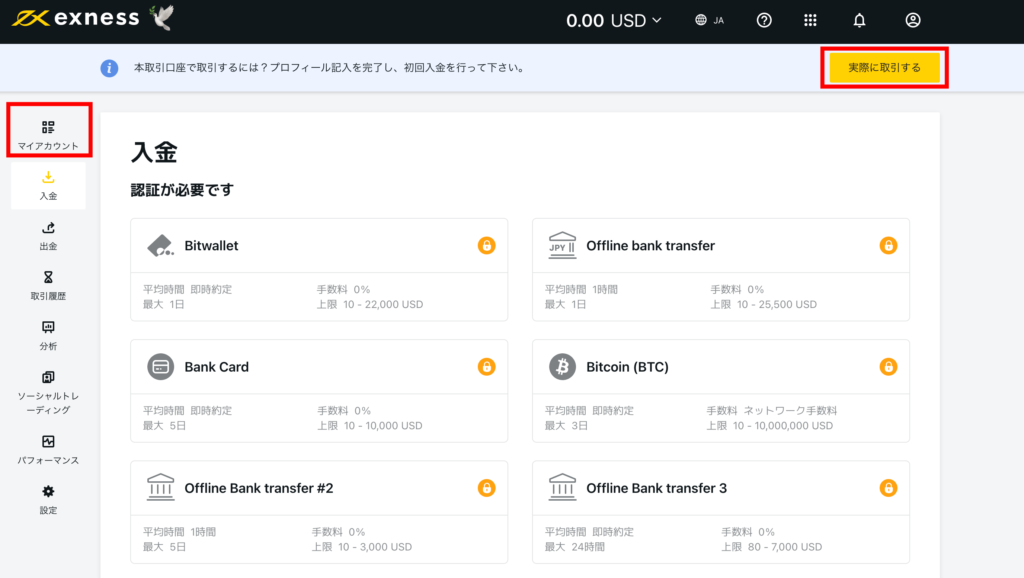Screen dimensions: 1024x578
Task: Select the Bitwallet deposit method
Action: tap(319, 270)
